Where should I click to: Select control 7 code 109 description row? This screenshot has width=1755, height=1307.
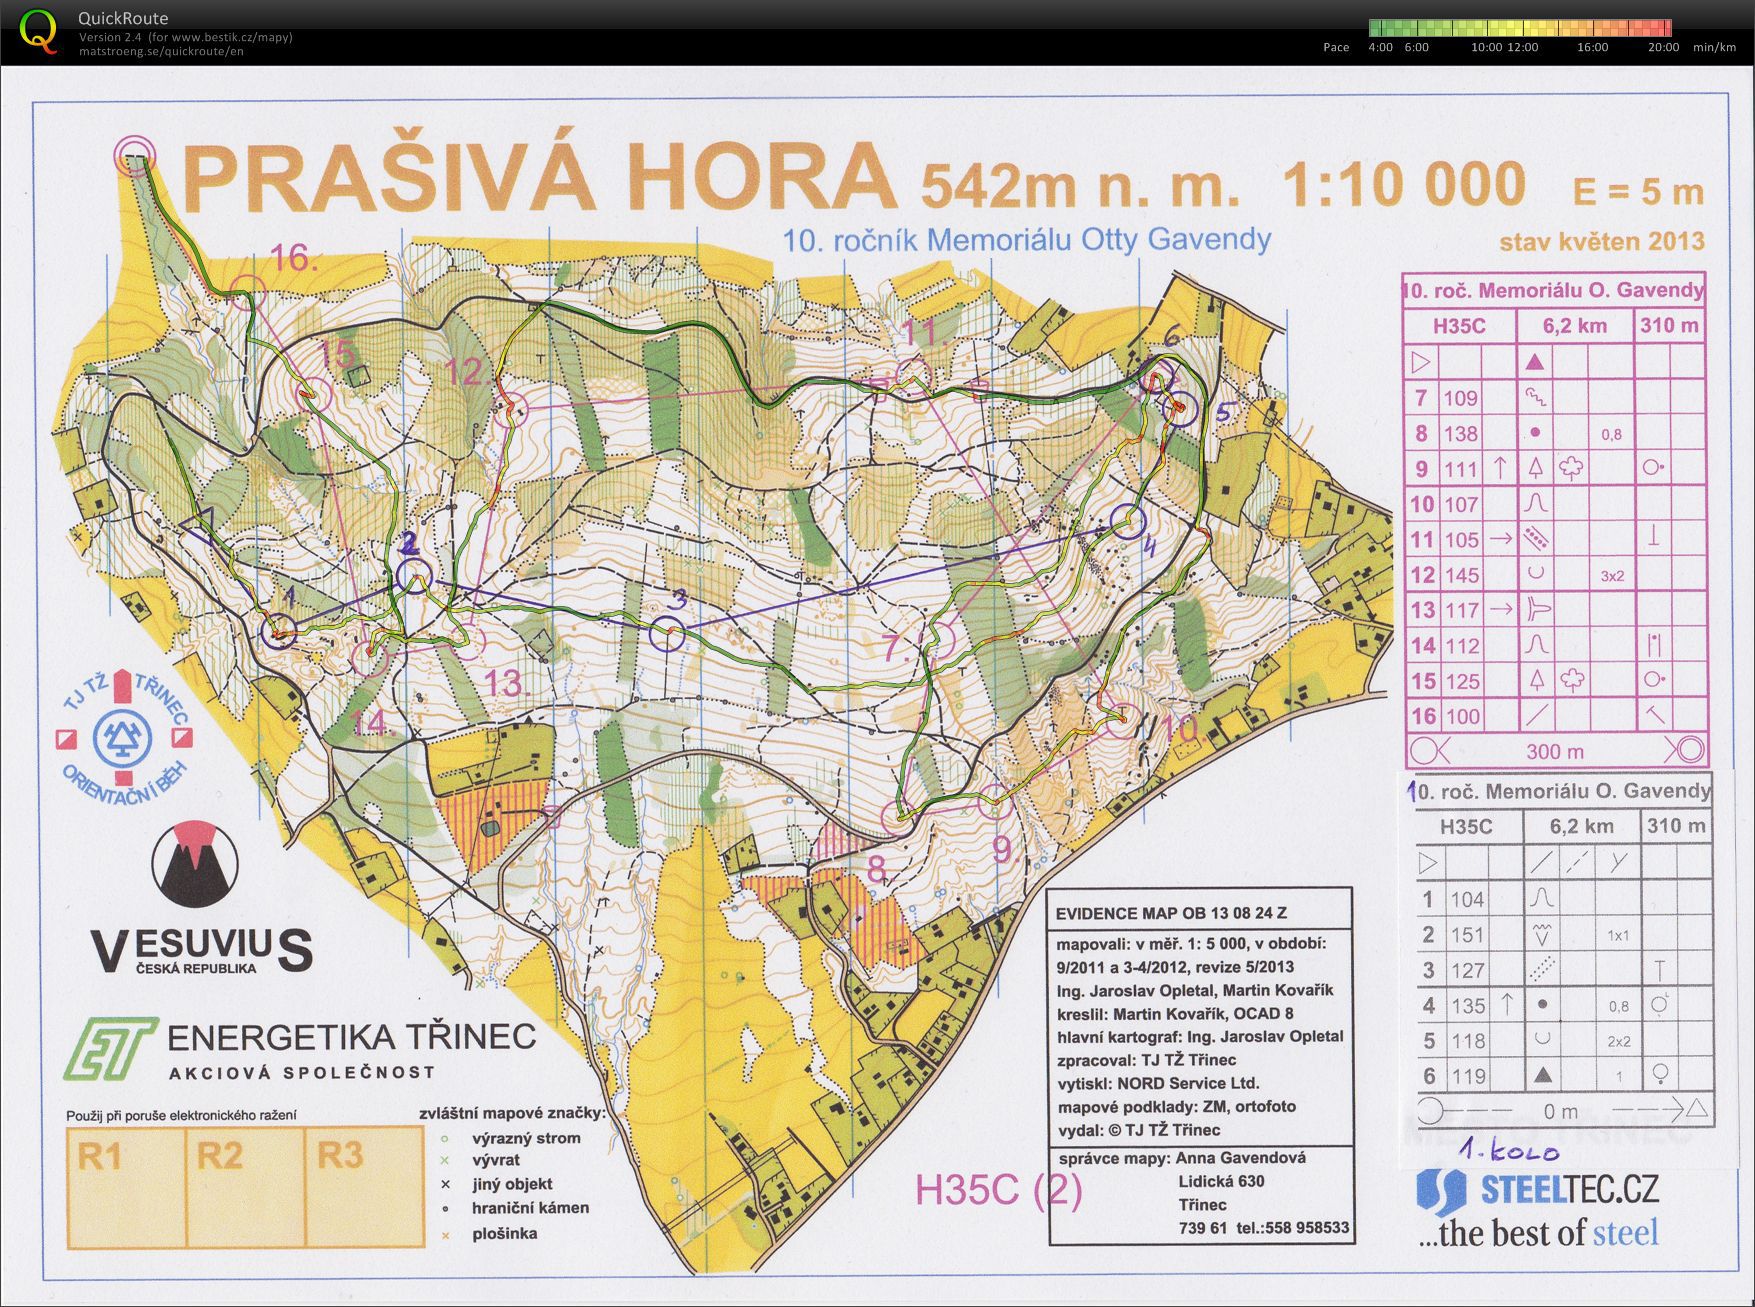[1554, 397]
